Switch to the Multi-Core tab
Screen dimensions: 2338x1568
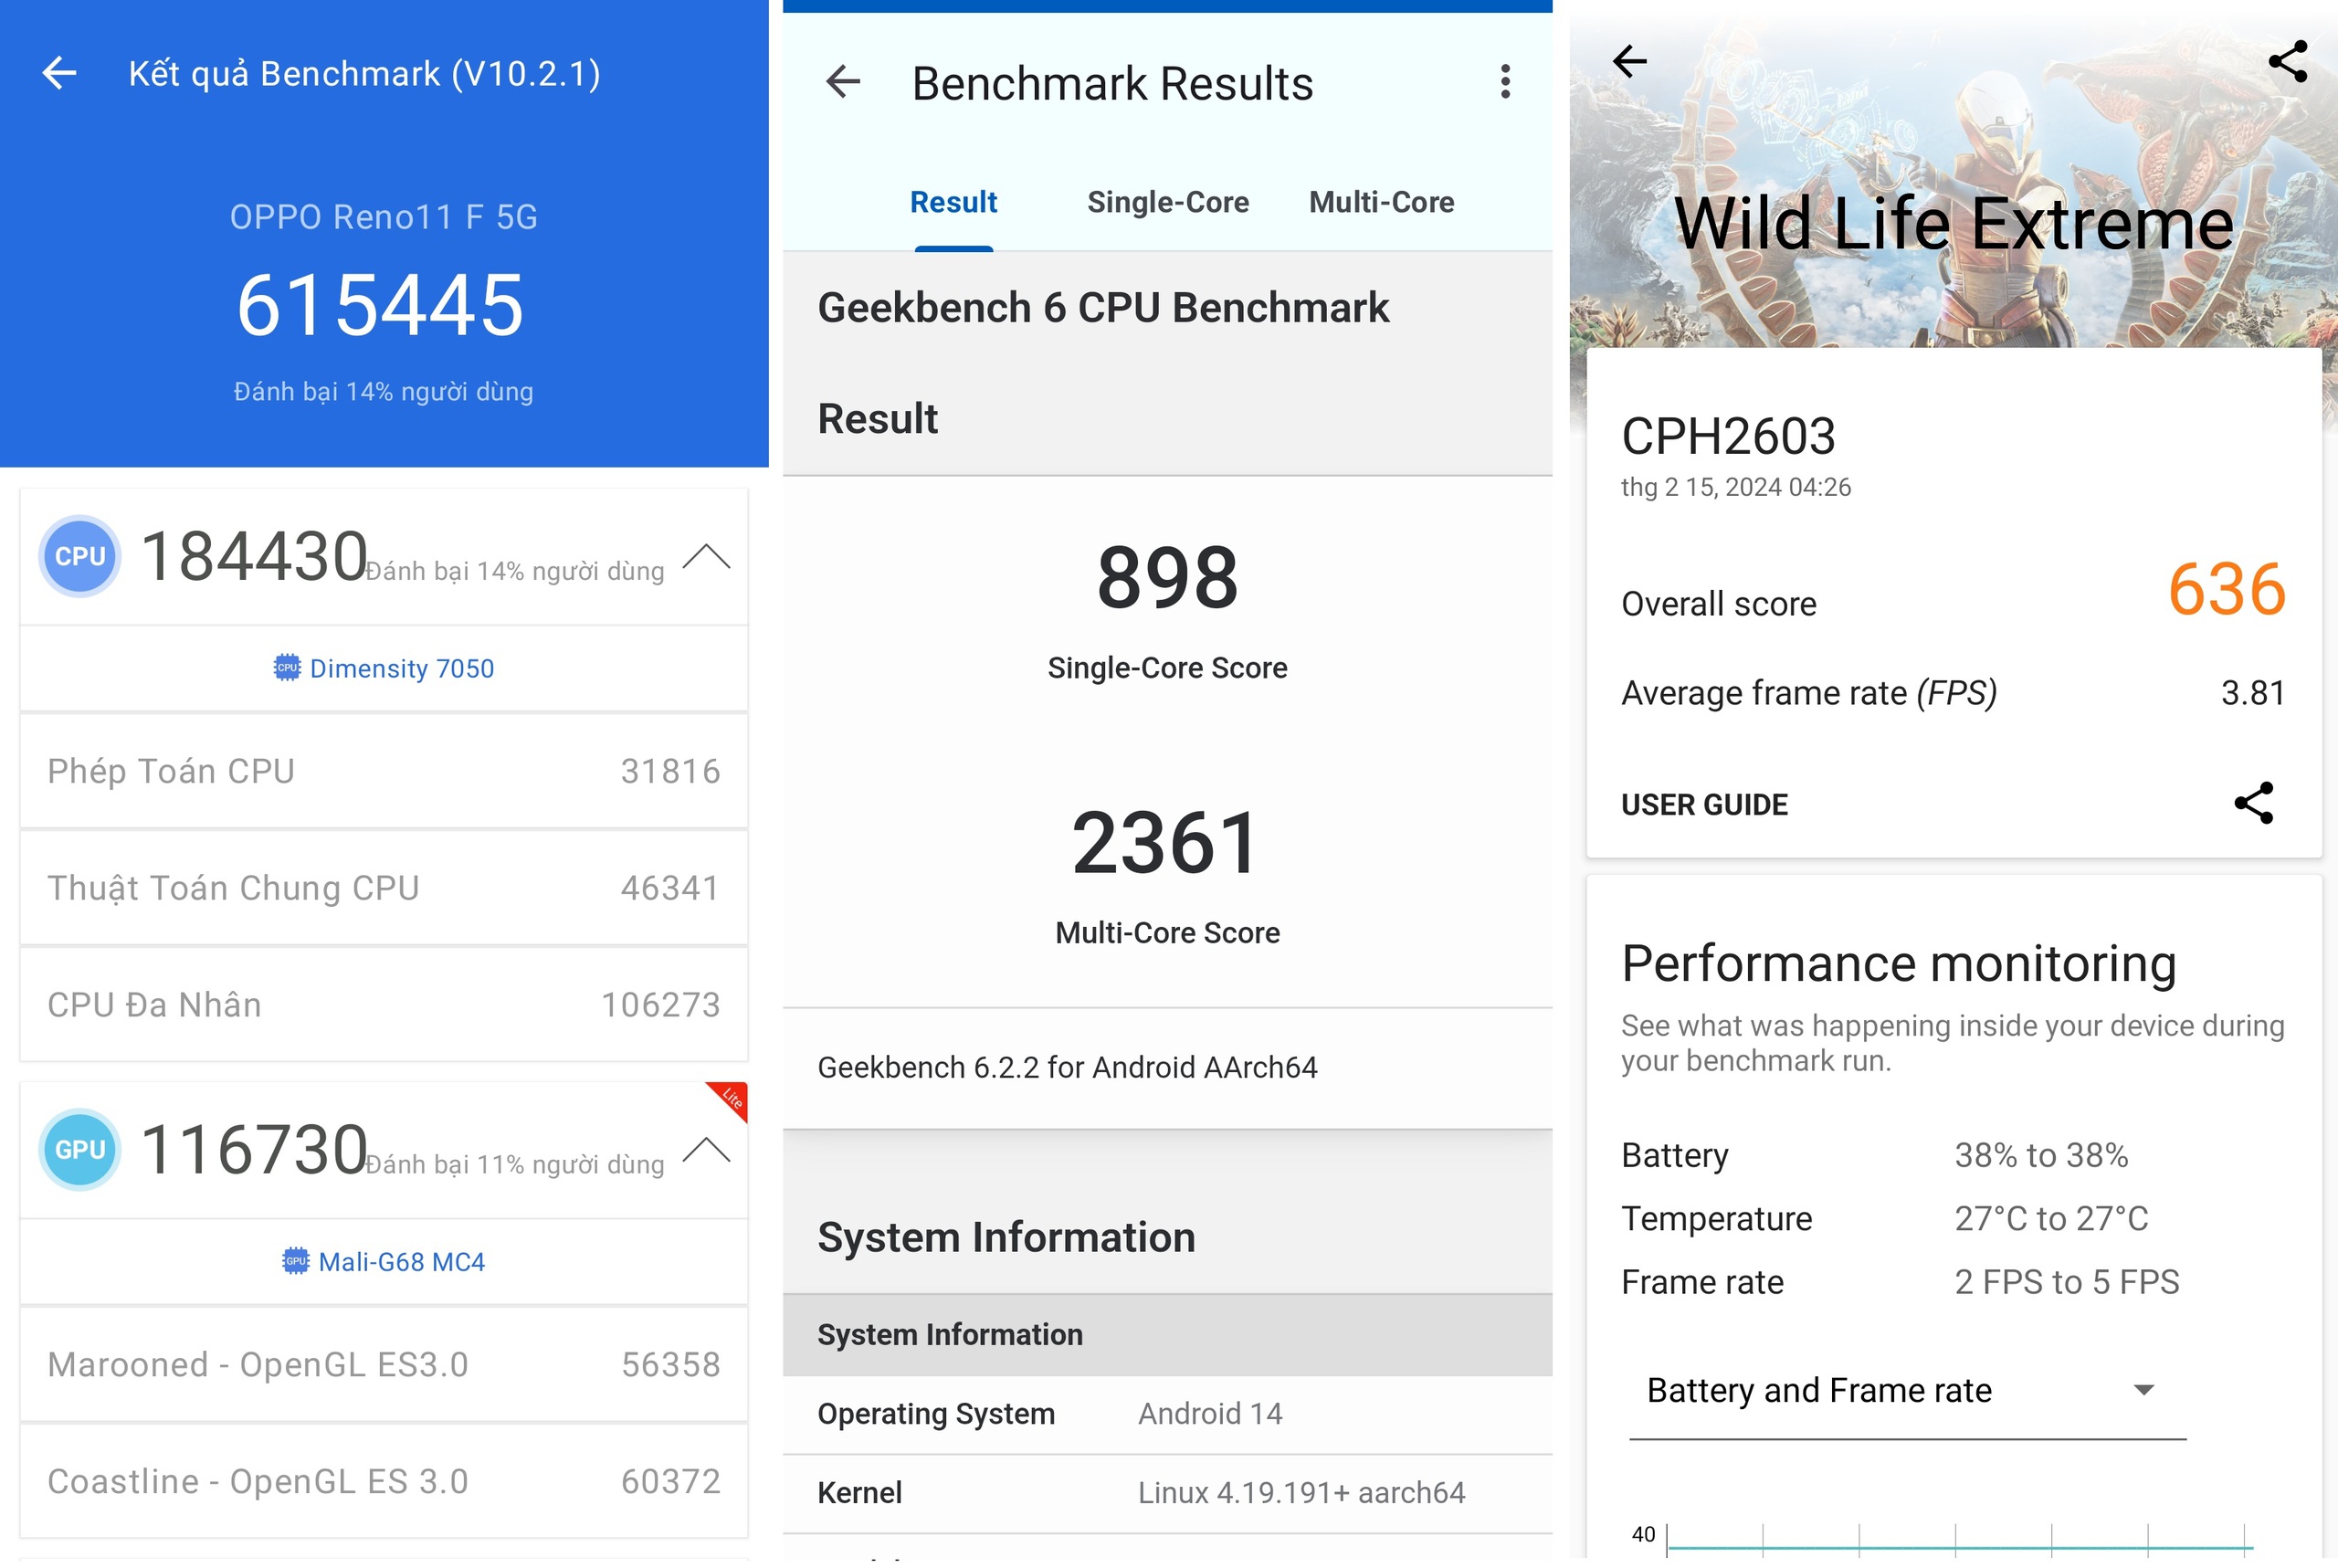pos(1381,203)
